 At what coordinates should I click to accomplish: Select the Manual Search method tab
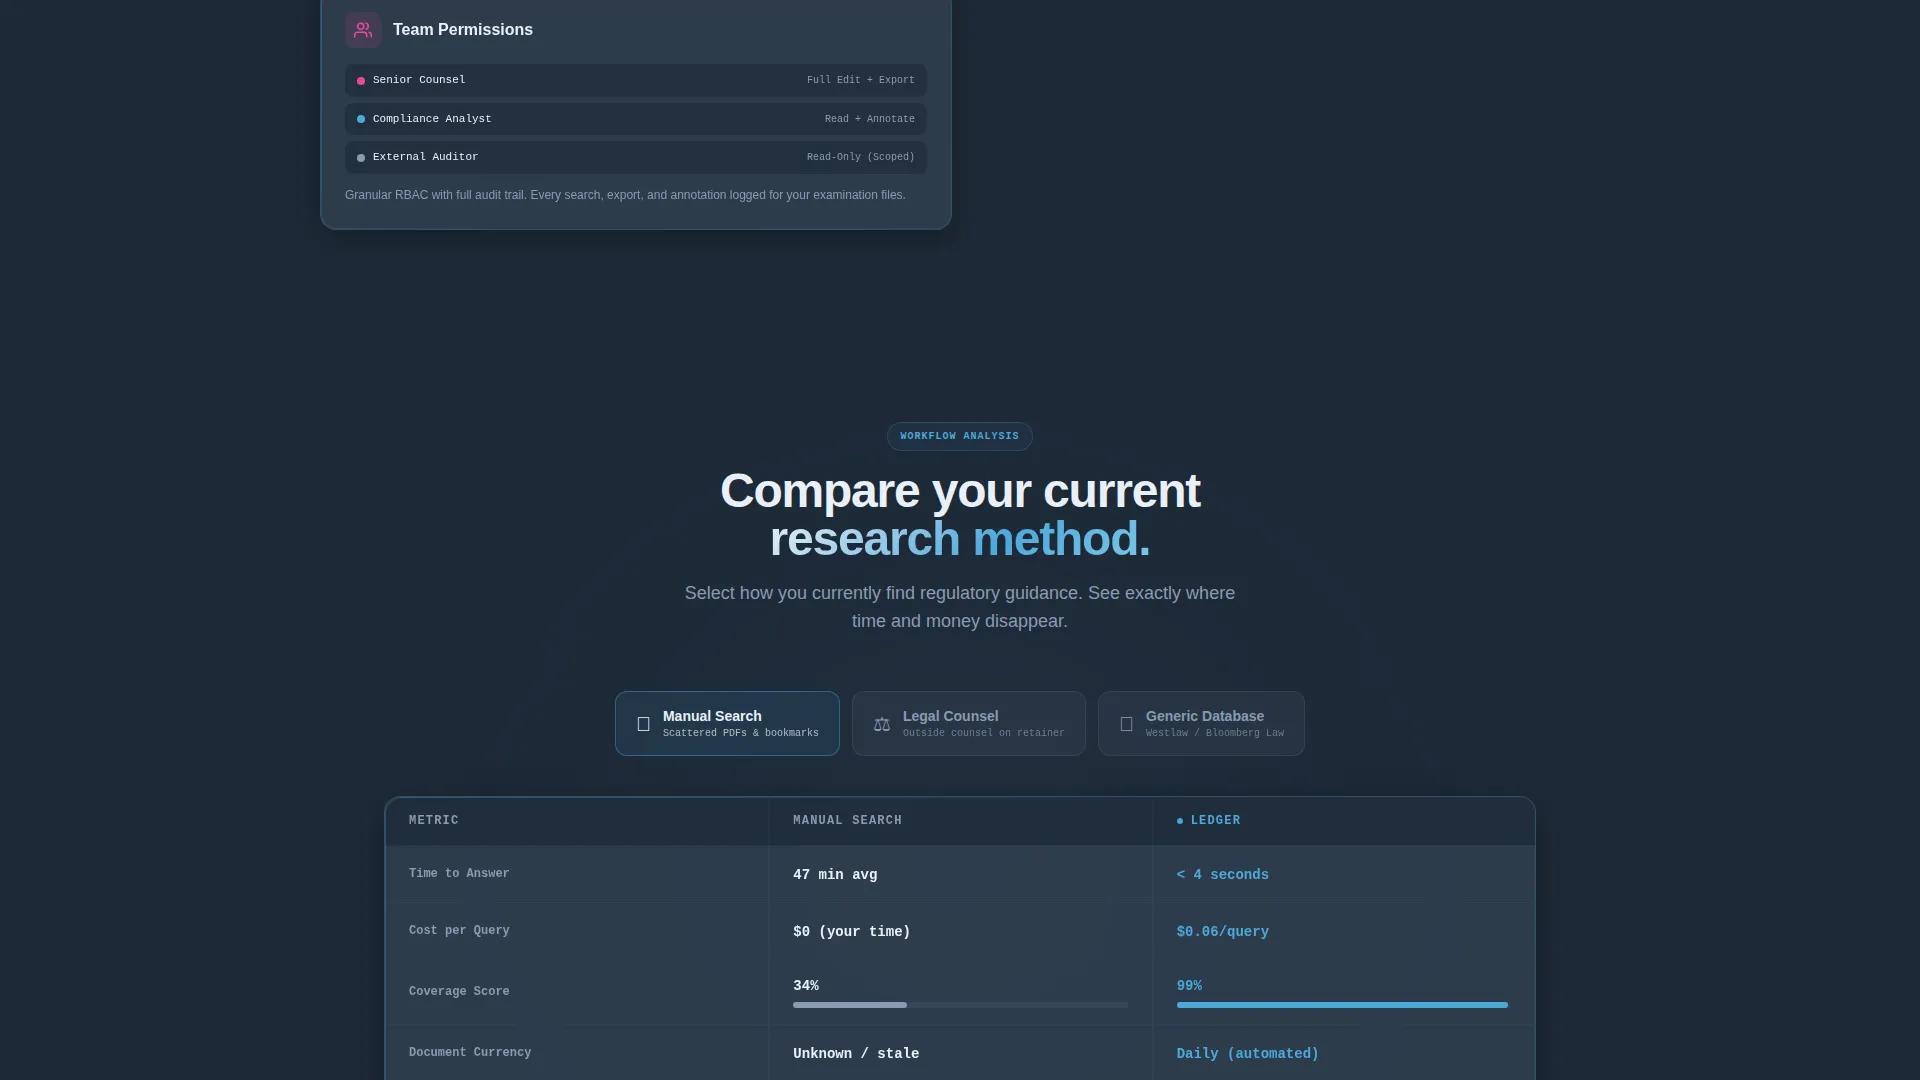coord(727,723)
